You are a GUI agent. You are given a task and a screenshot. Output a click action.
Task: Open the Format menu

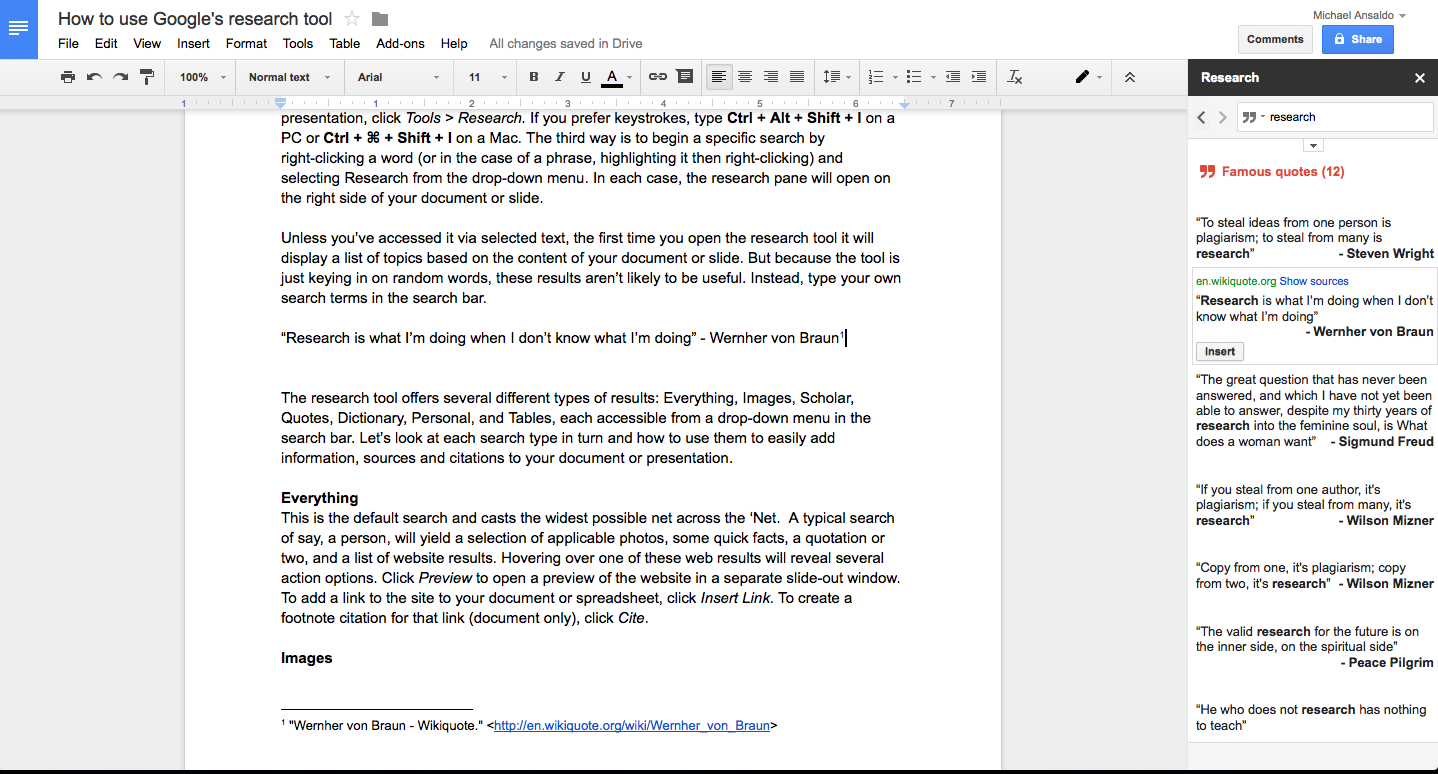click(246, 43)
